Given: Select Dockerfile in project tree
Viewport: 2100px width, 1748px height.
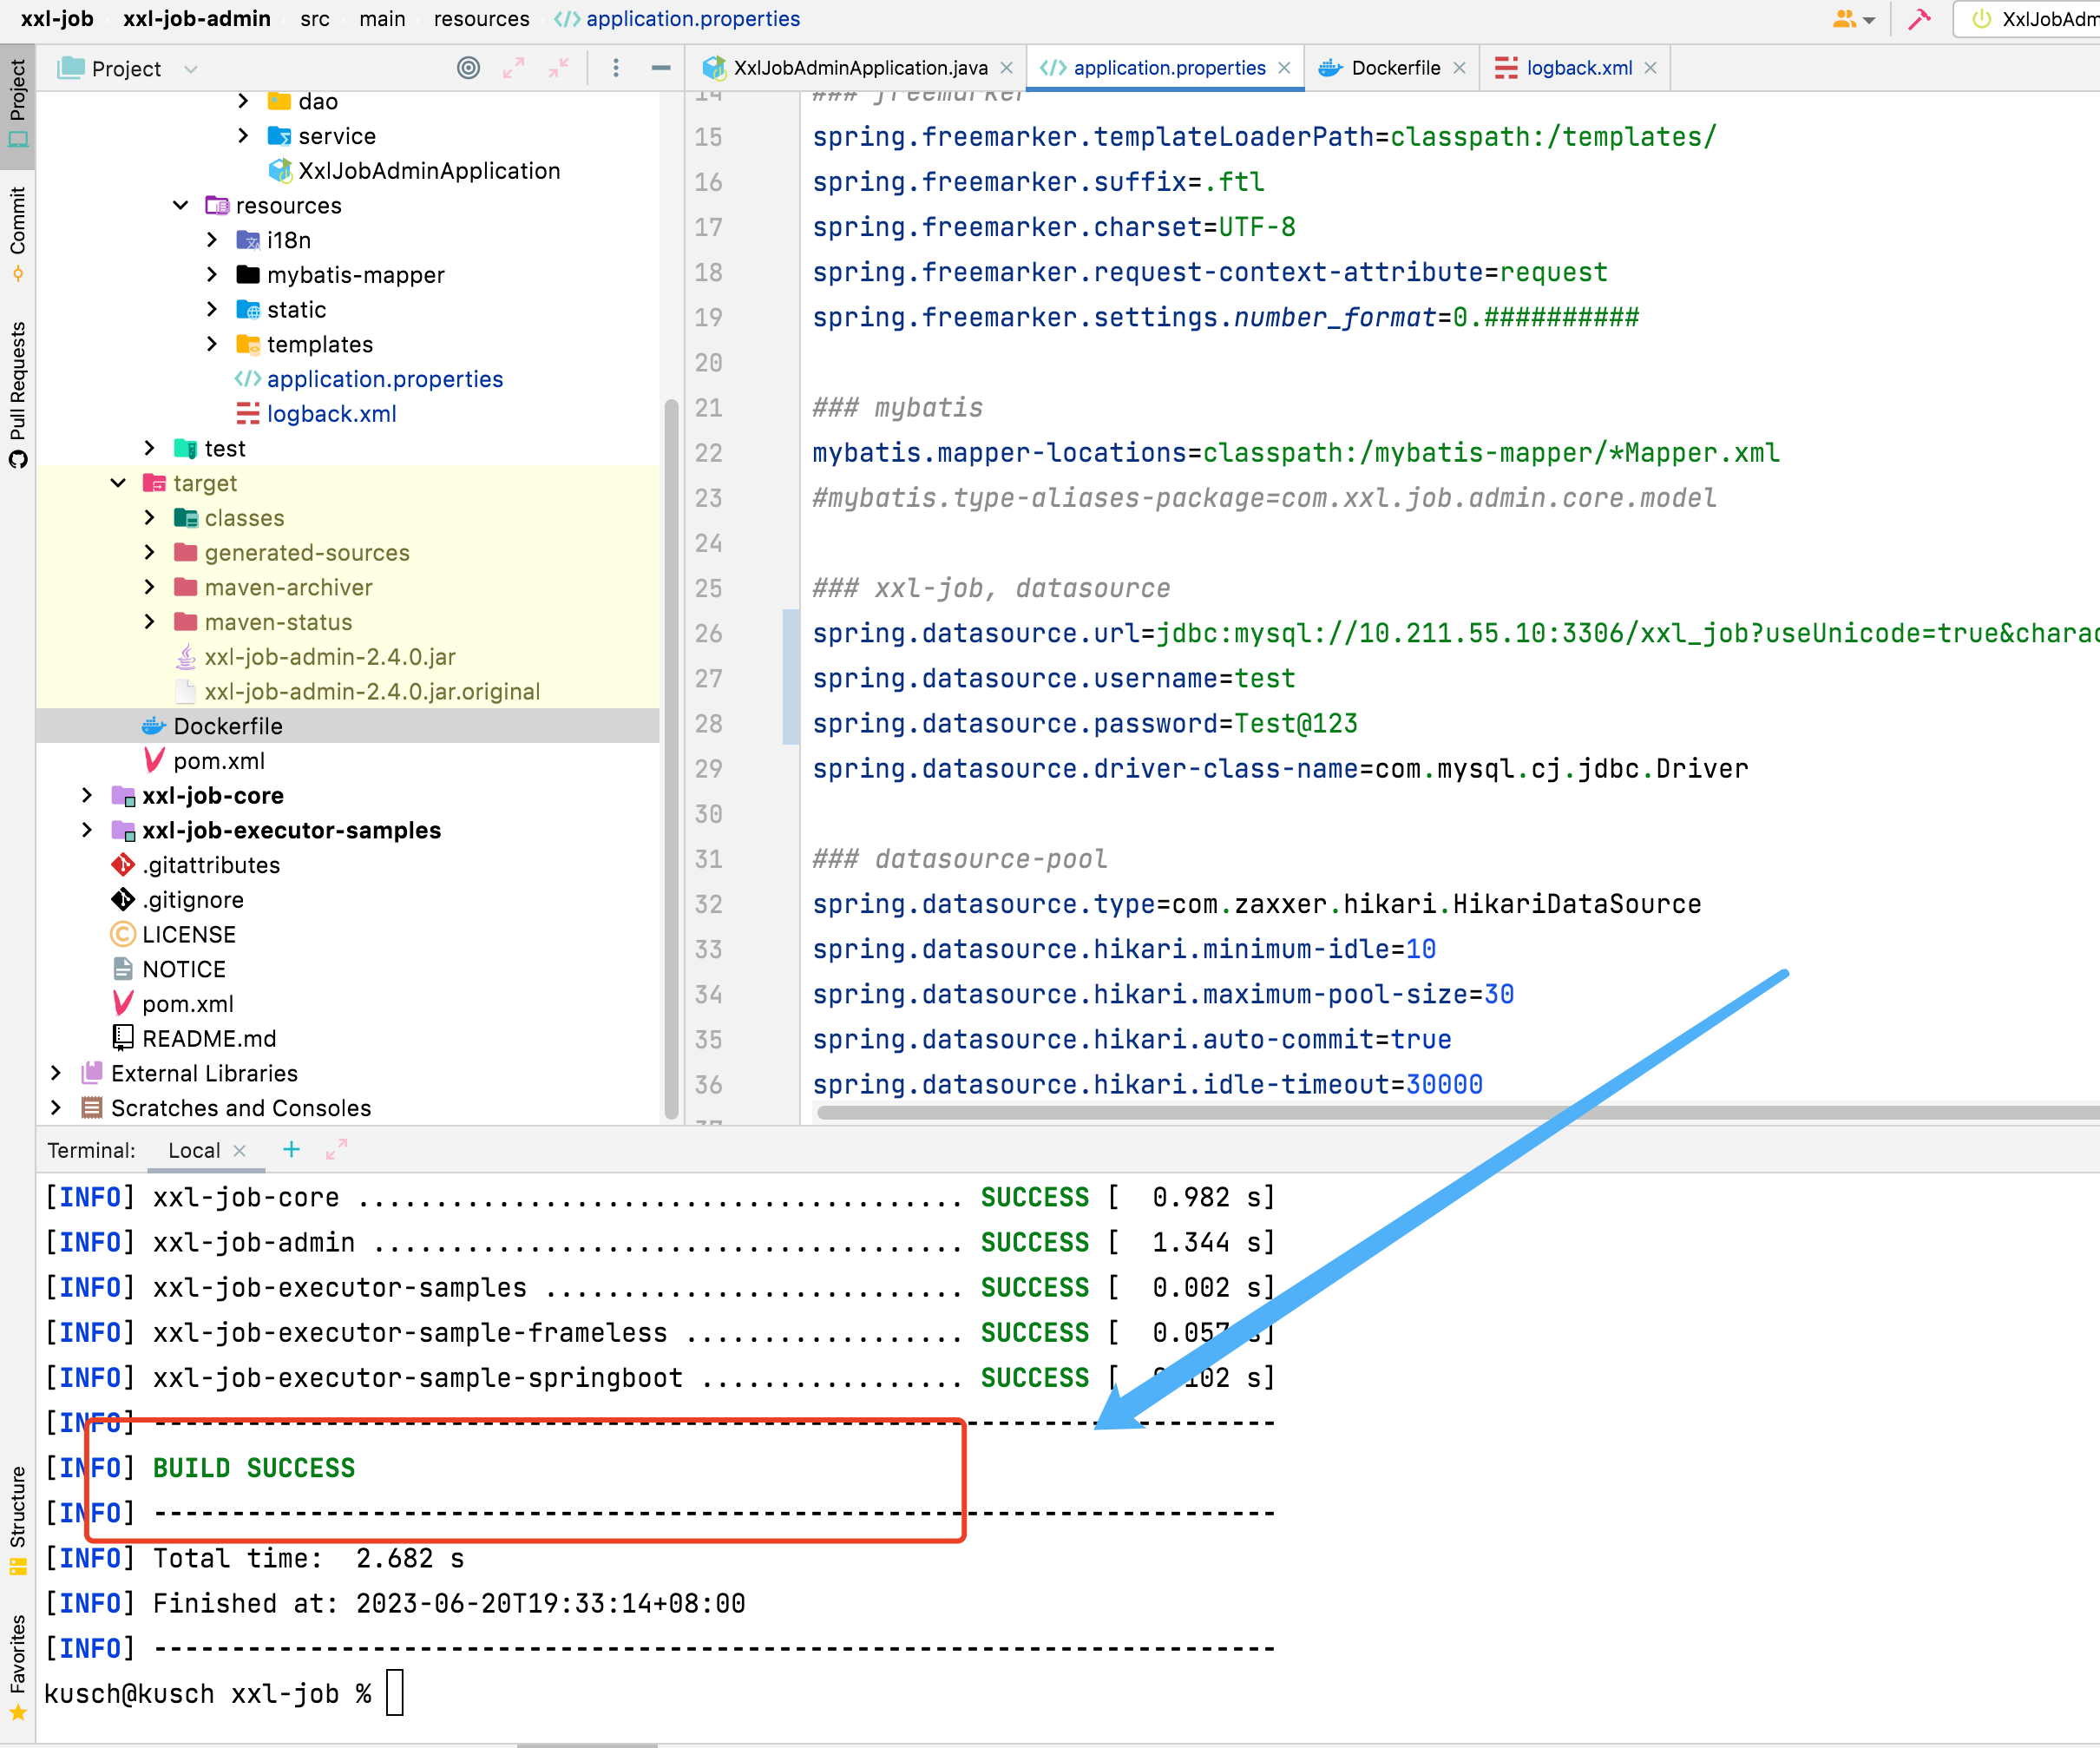Looking at the screenshot, I should [x=212, y=726].
